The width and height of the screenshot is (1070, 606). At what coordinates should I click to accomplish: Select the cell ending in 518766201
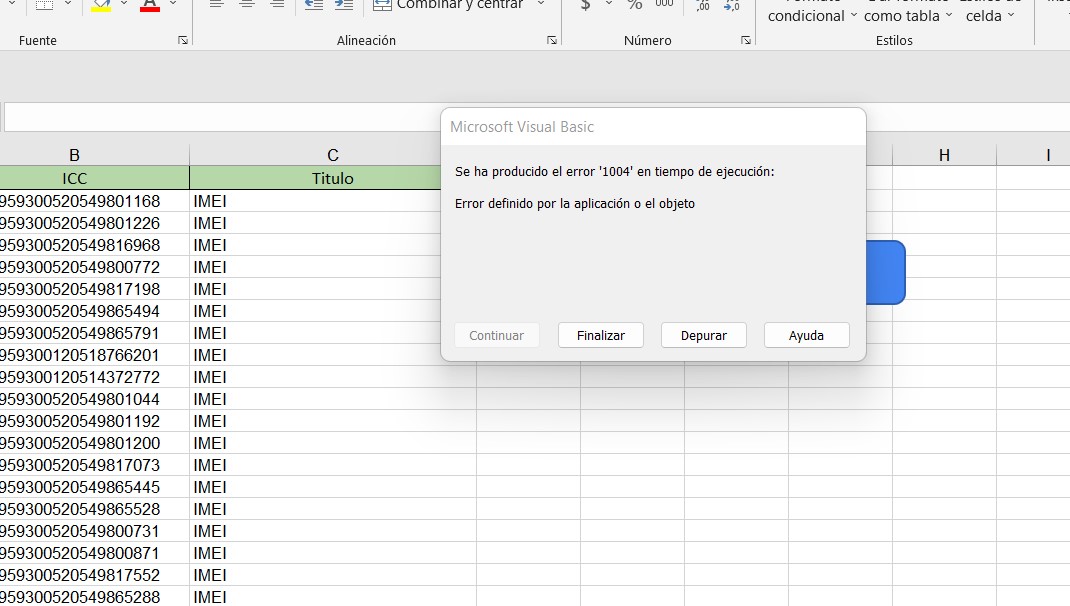click(94, 355)
